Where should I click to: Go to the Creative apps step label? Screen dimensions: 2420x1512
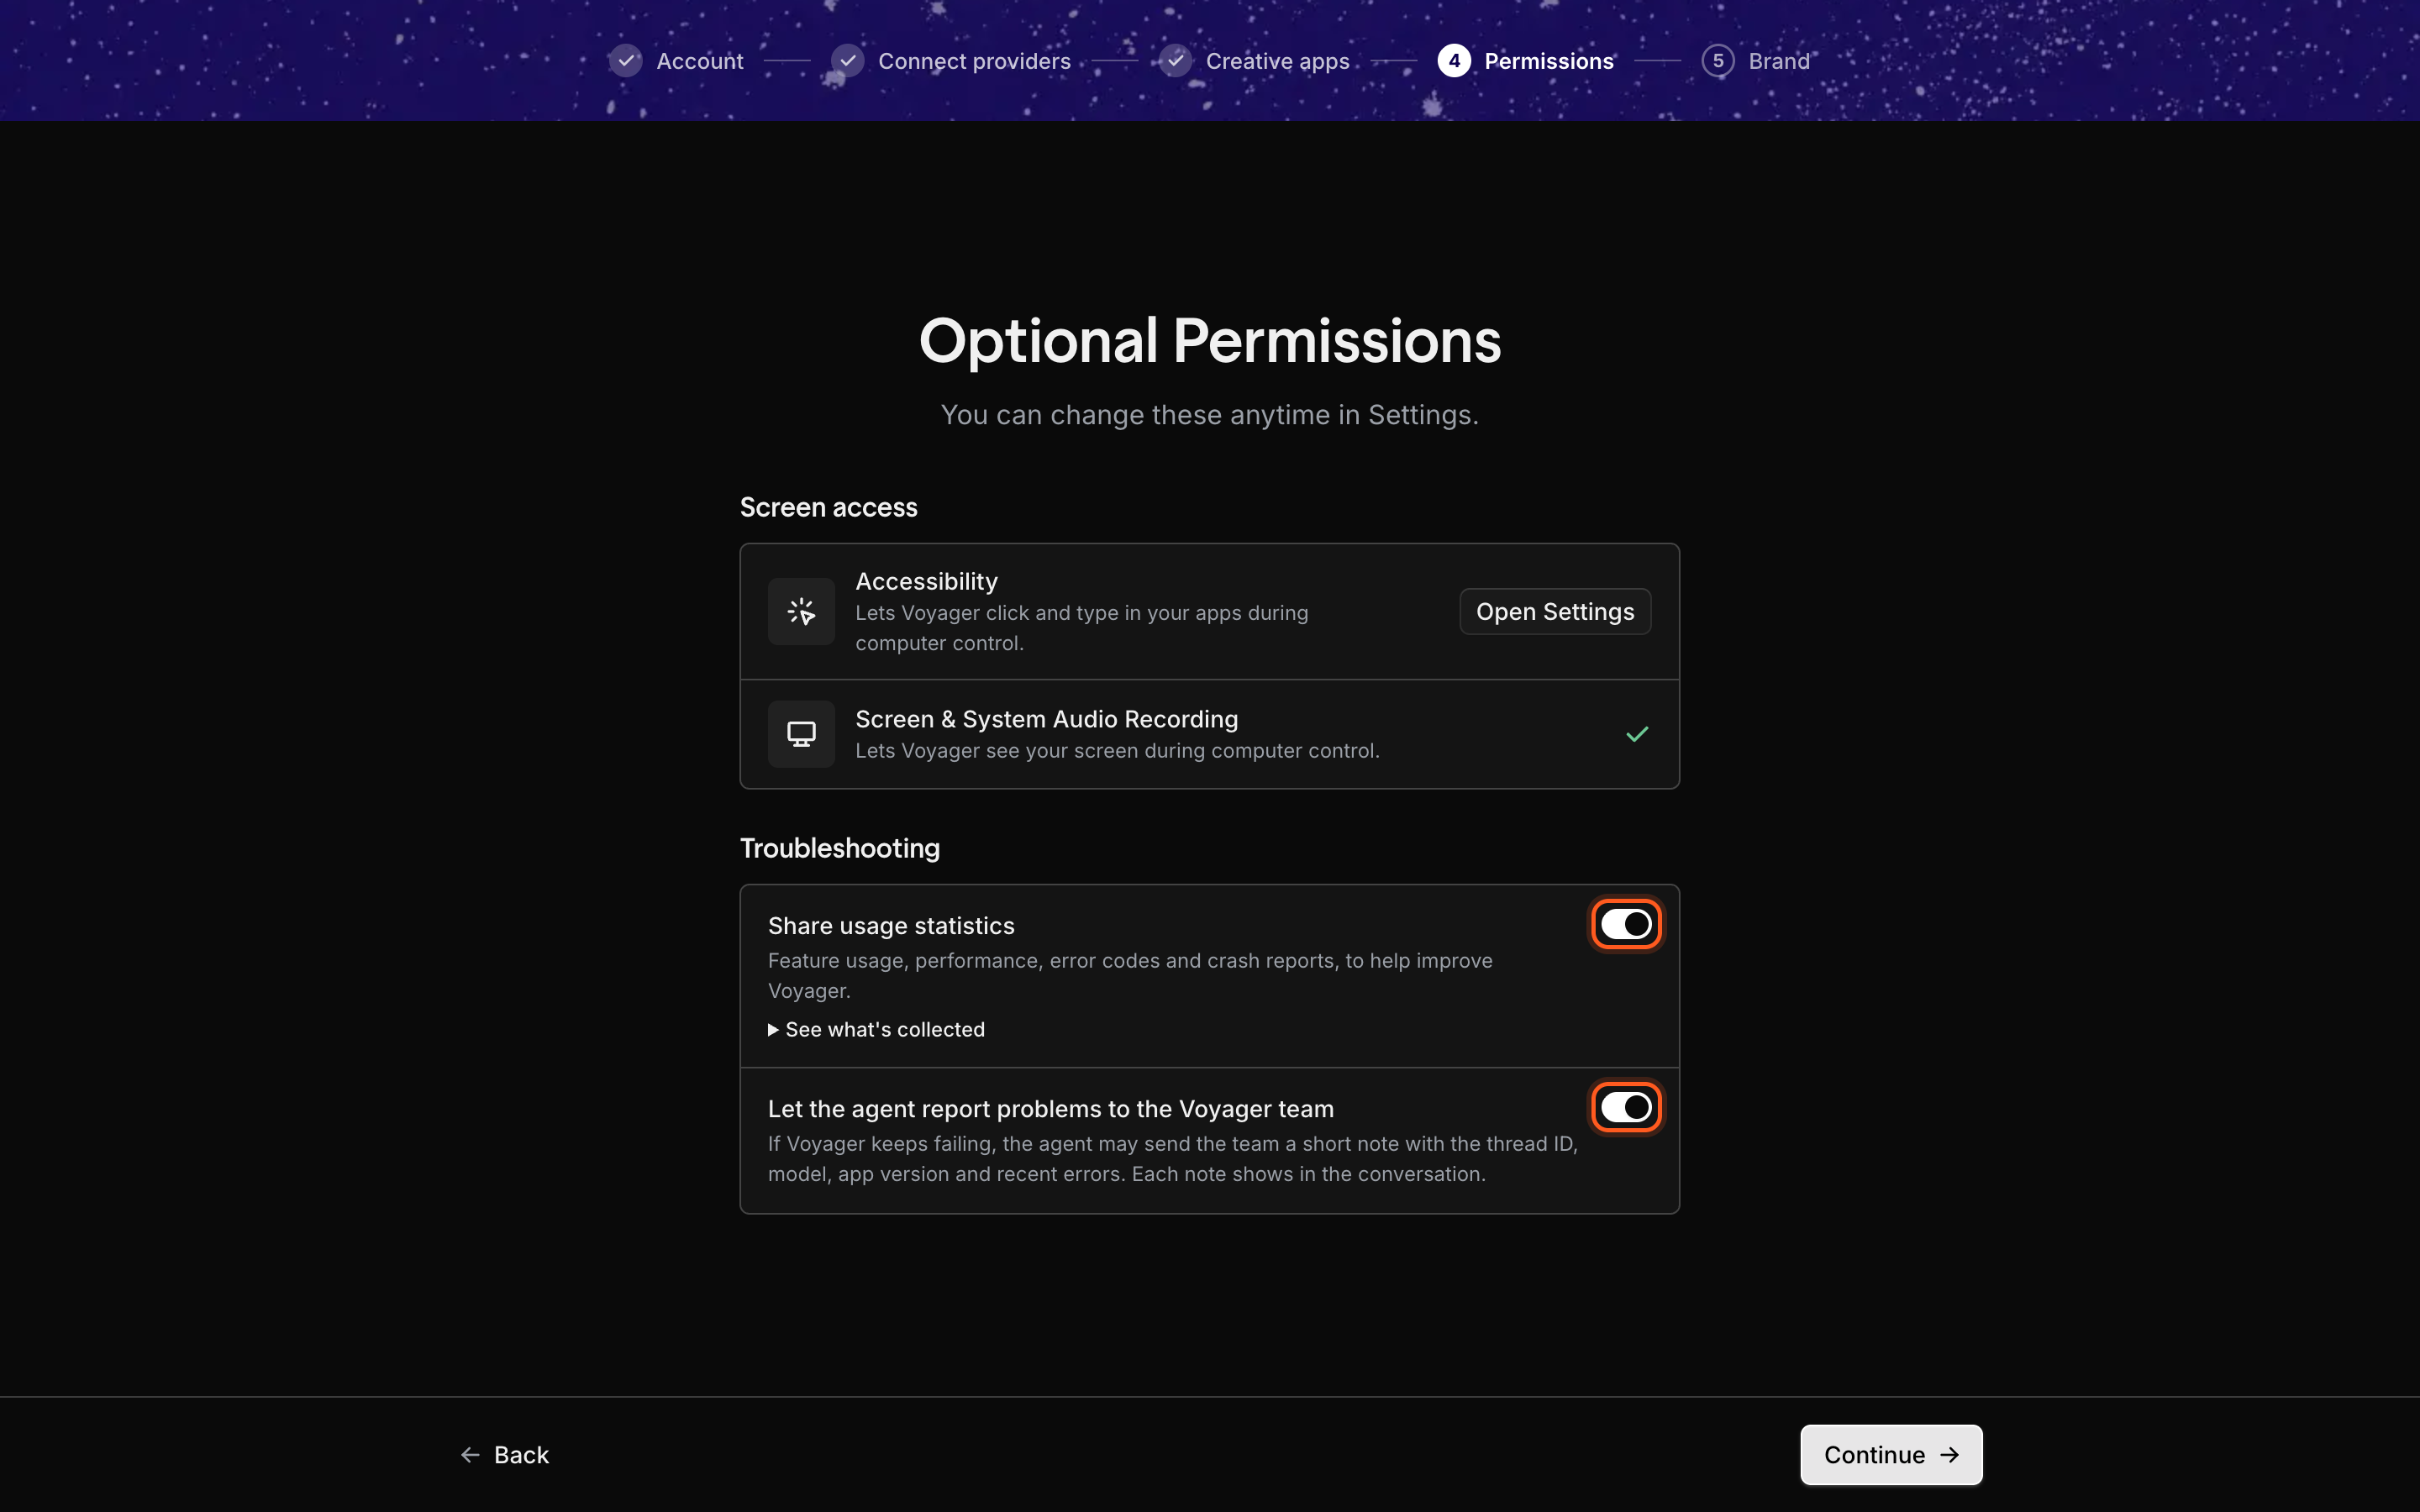(x=1277, y=61)
